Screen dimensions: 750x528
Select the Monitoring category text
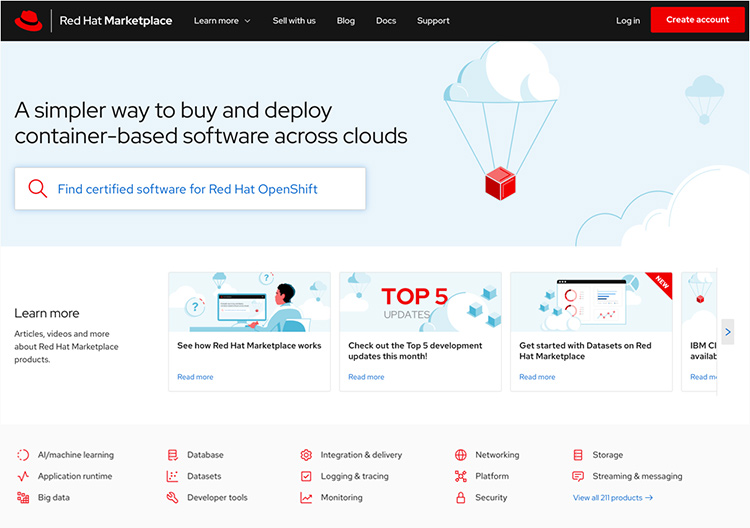(342, 497)
